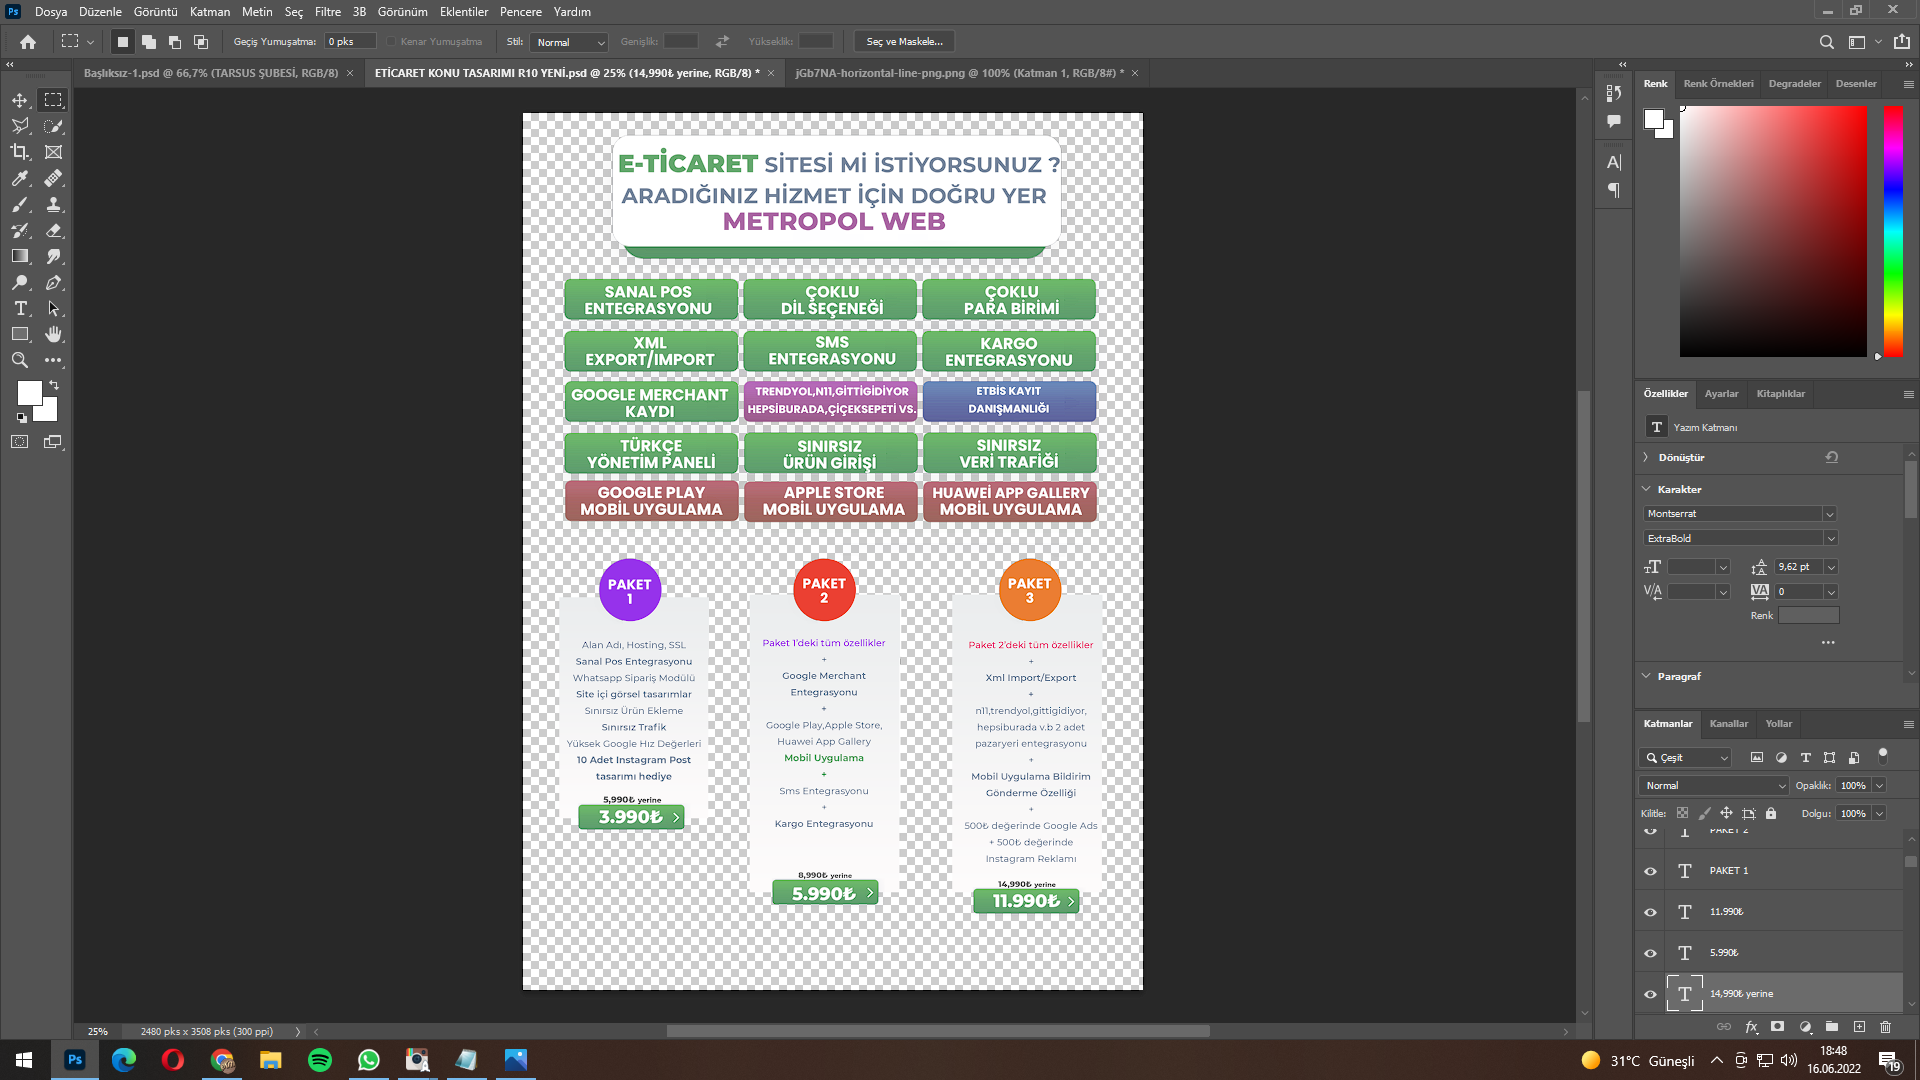Screen dimensions: 1920x1080
Task: Open the Katman menu
Action: coord(210,12)
